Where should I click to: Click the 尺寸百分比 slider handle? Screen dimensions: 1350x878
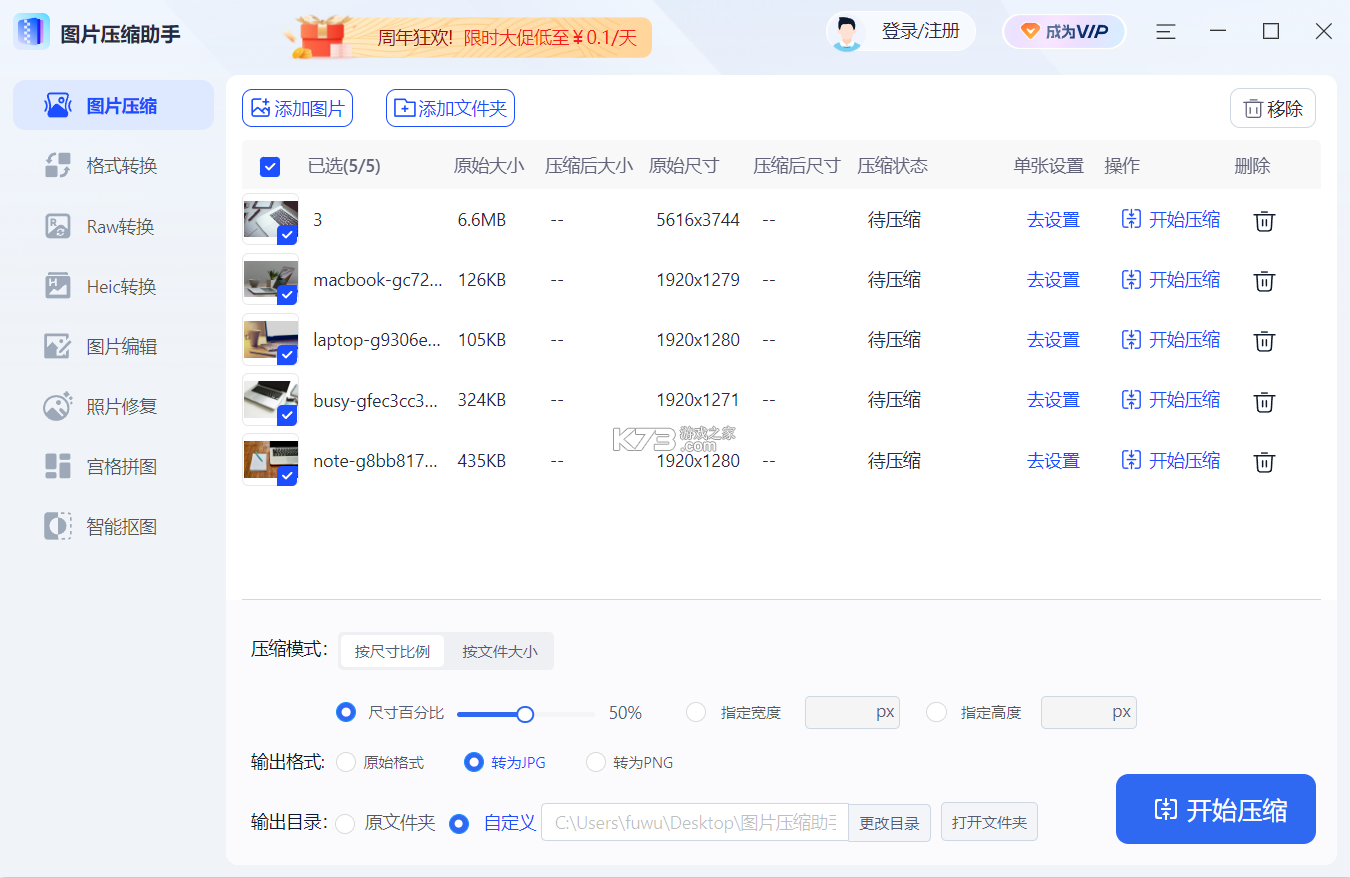coord(525,714)
